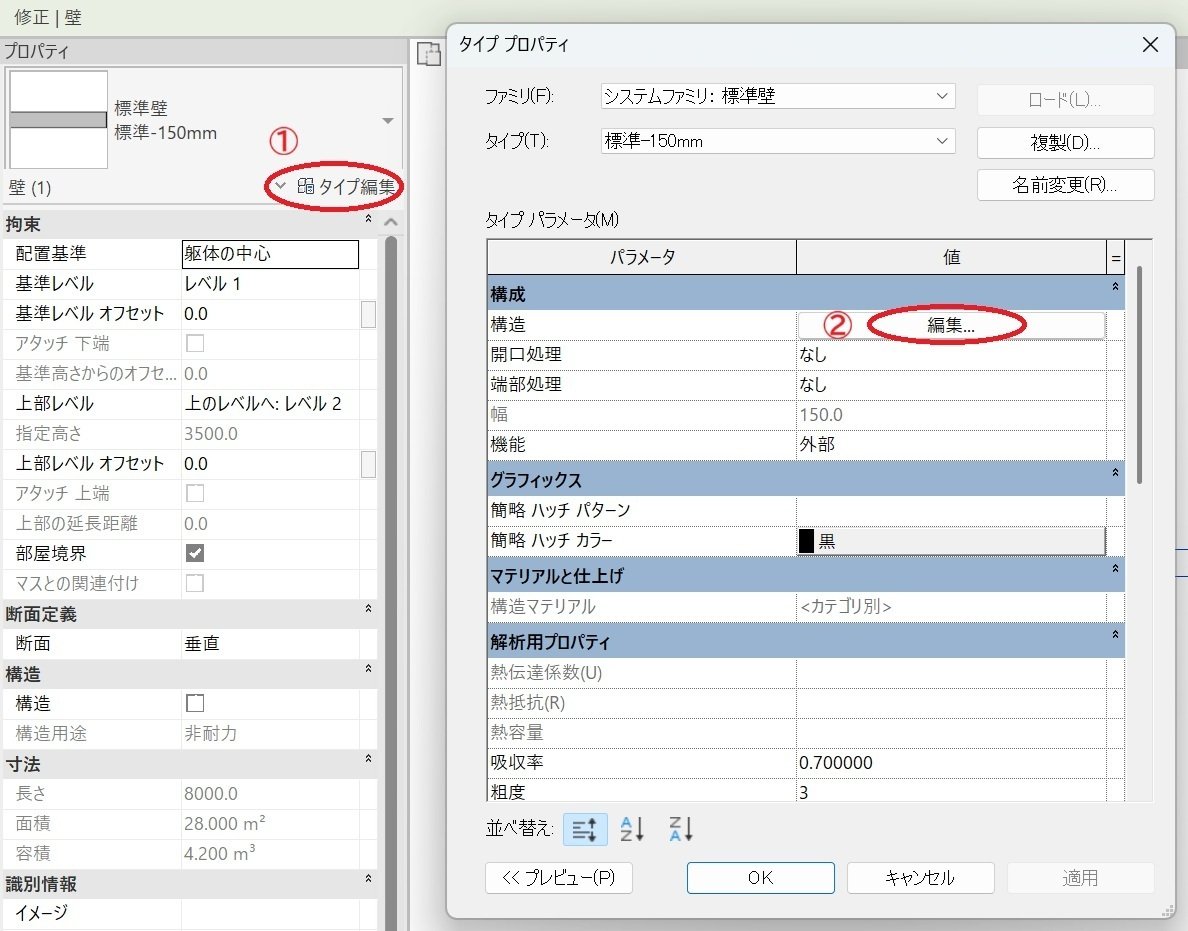Collapse the グラフィックス group
1188x931 pixels.
[1115, 473]
